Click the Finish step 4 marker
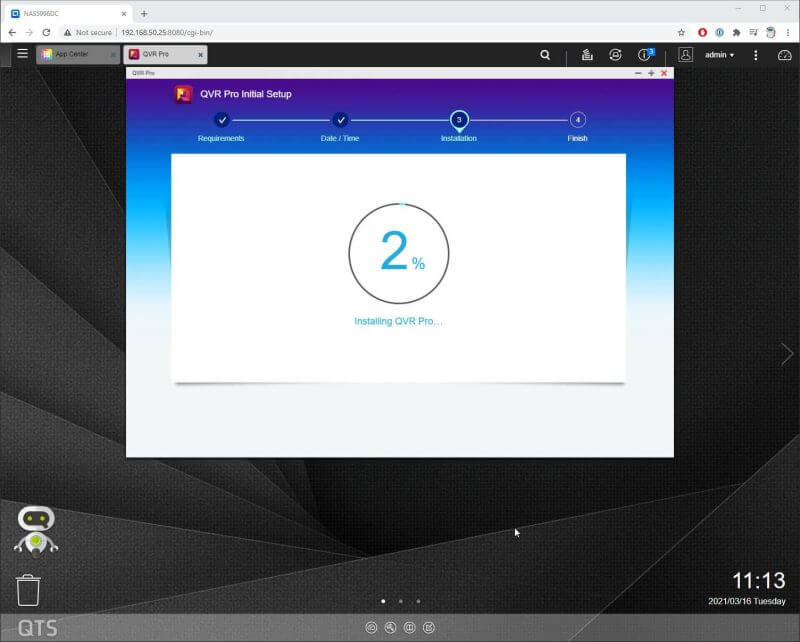 pyautogui.click(x=578, y=120)
